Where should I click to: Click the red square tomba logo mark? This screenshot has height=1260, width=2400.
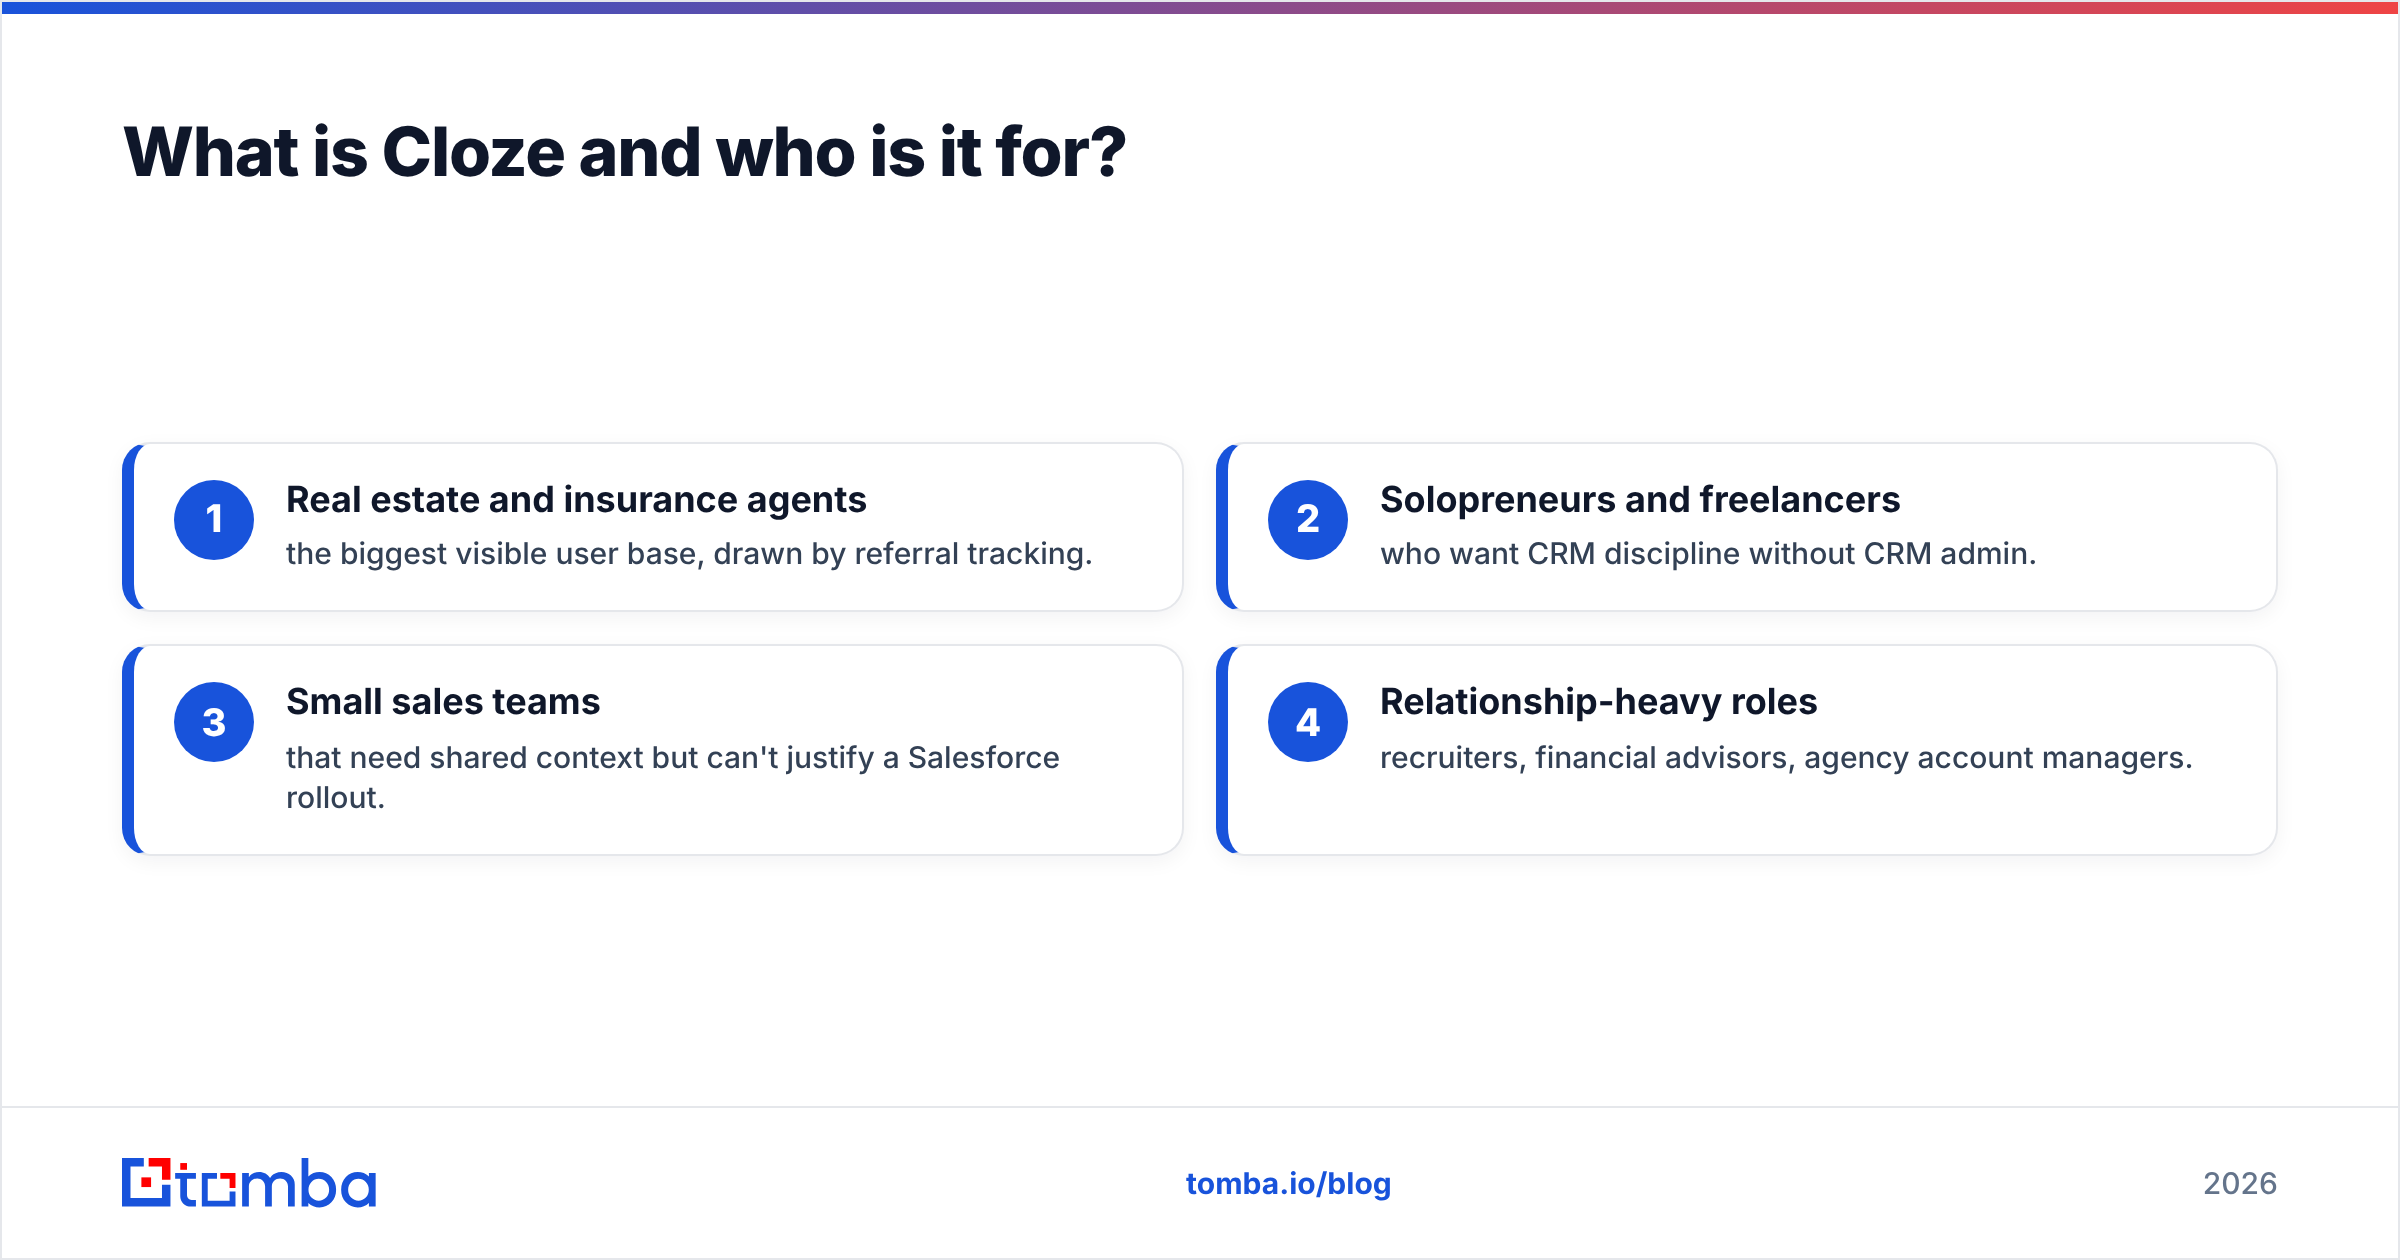147,1183
